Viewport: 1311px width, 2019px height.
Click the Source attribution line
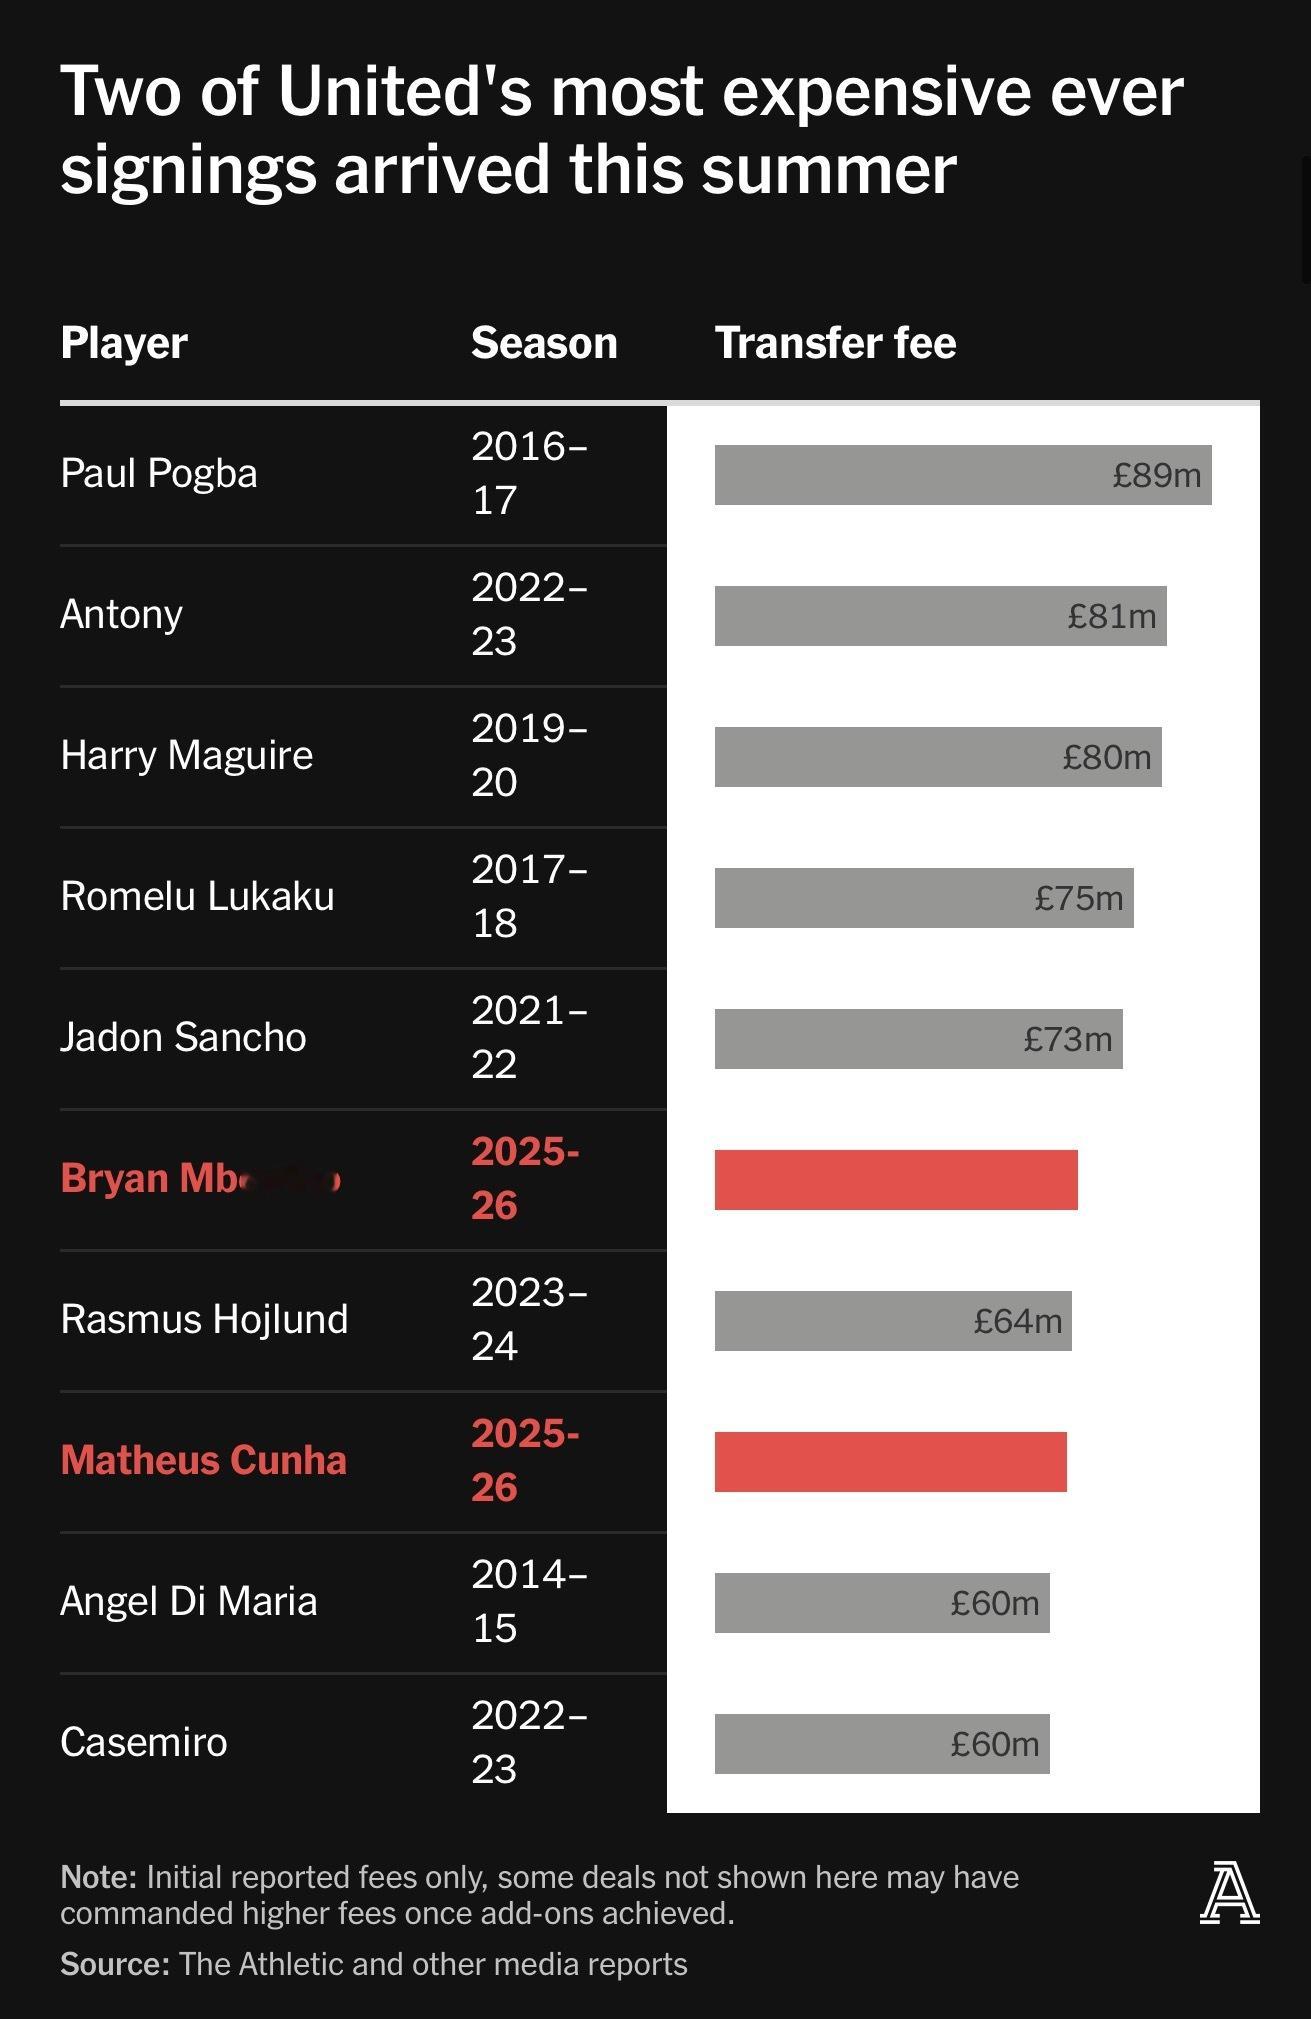point(374,1964)
